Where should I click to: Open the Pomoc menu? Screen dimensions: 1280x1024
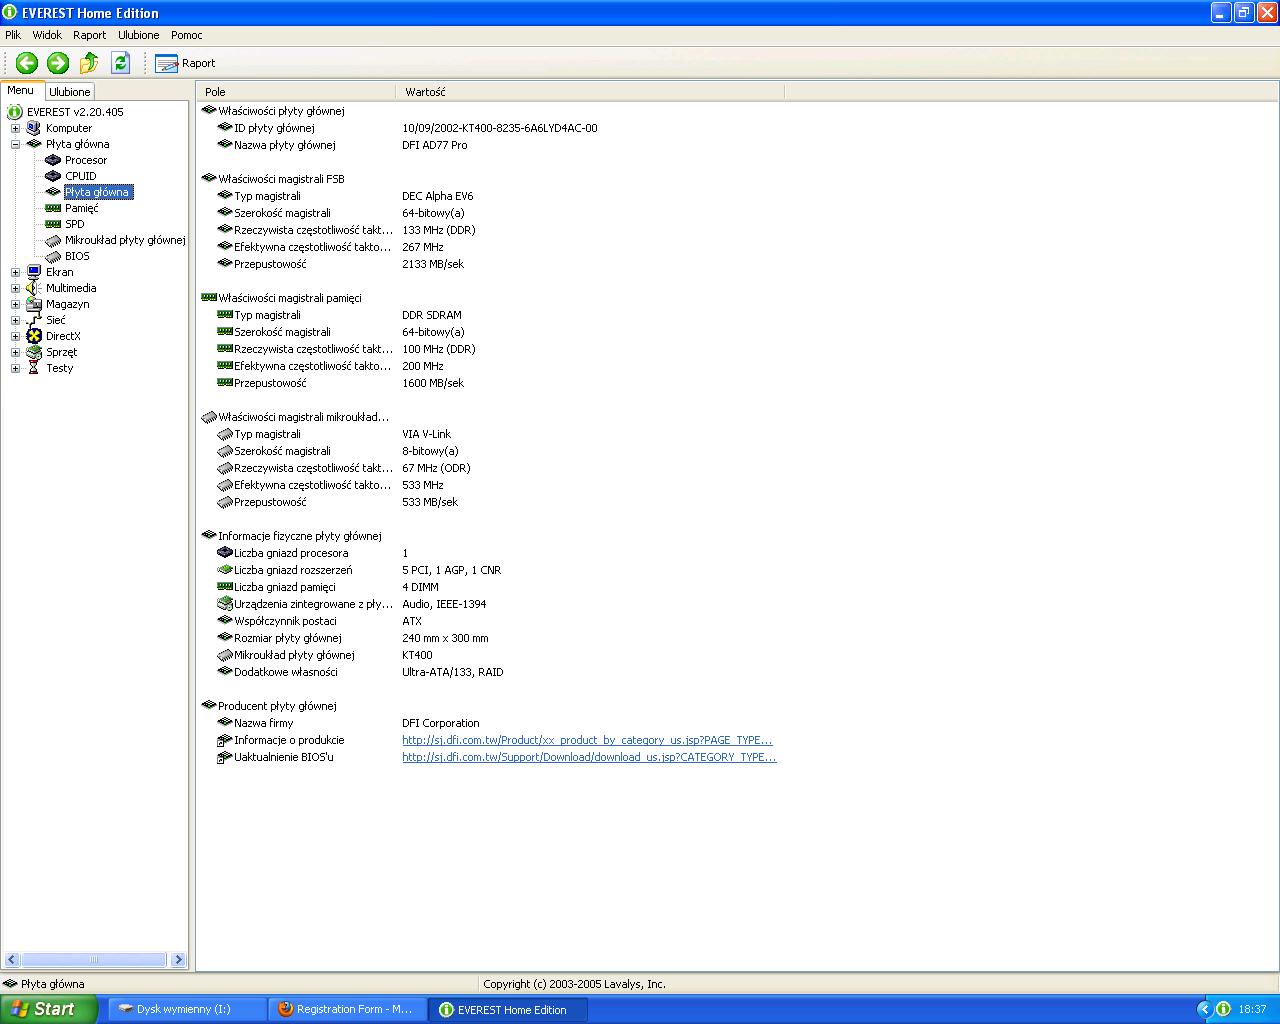187,35
